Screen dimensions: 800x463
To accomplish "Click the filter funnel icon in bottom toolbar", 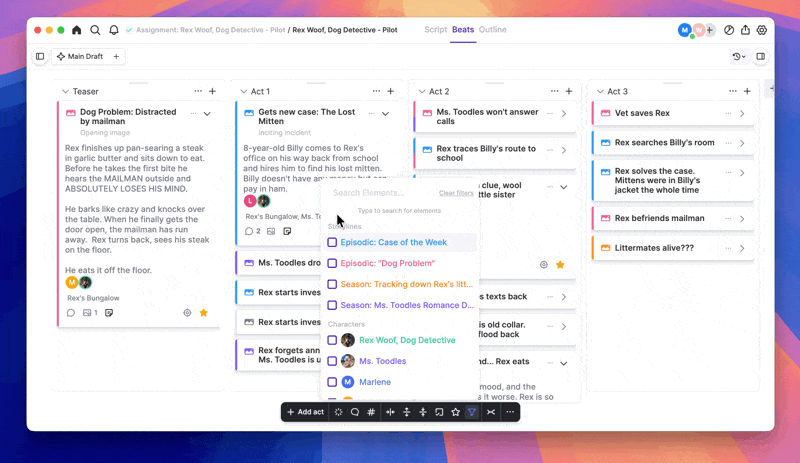I will [472, 412].
